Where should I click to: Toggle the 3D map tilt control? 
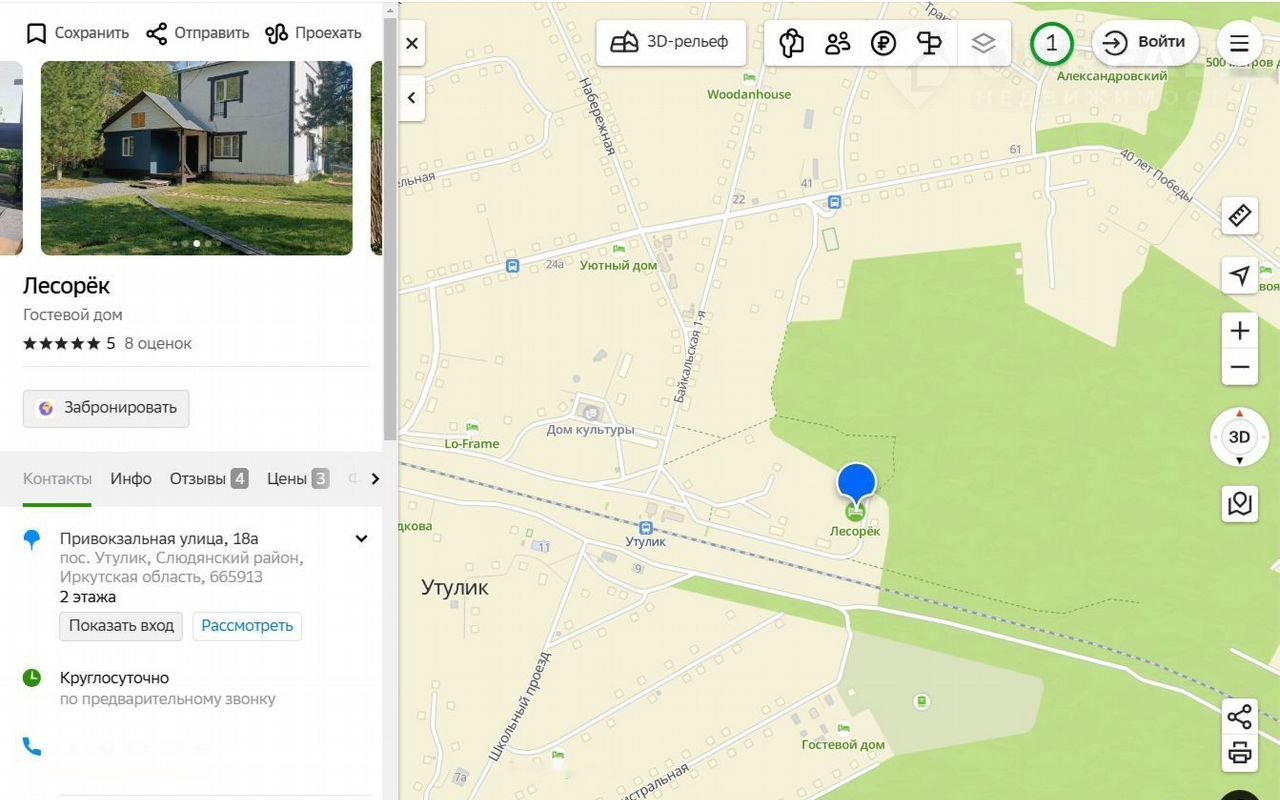coord(1239,437)
